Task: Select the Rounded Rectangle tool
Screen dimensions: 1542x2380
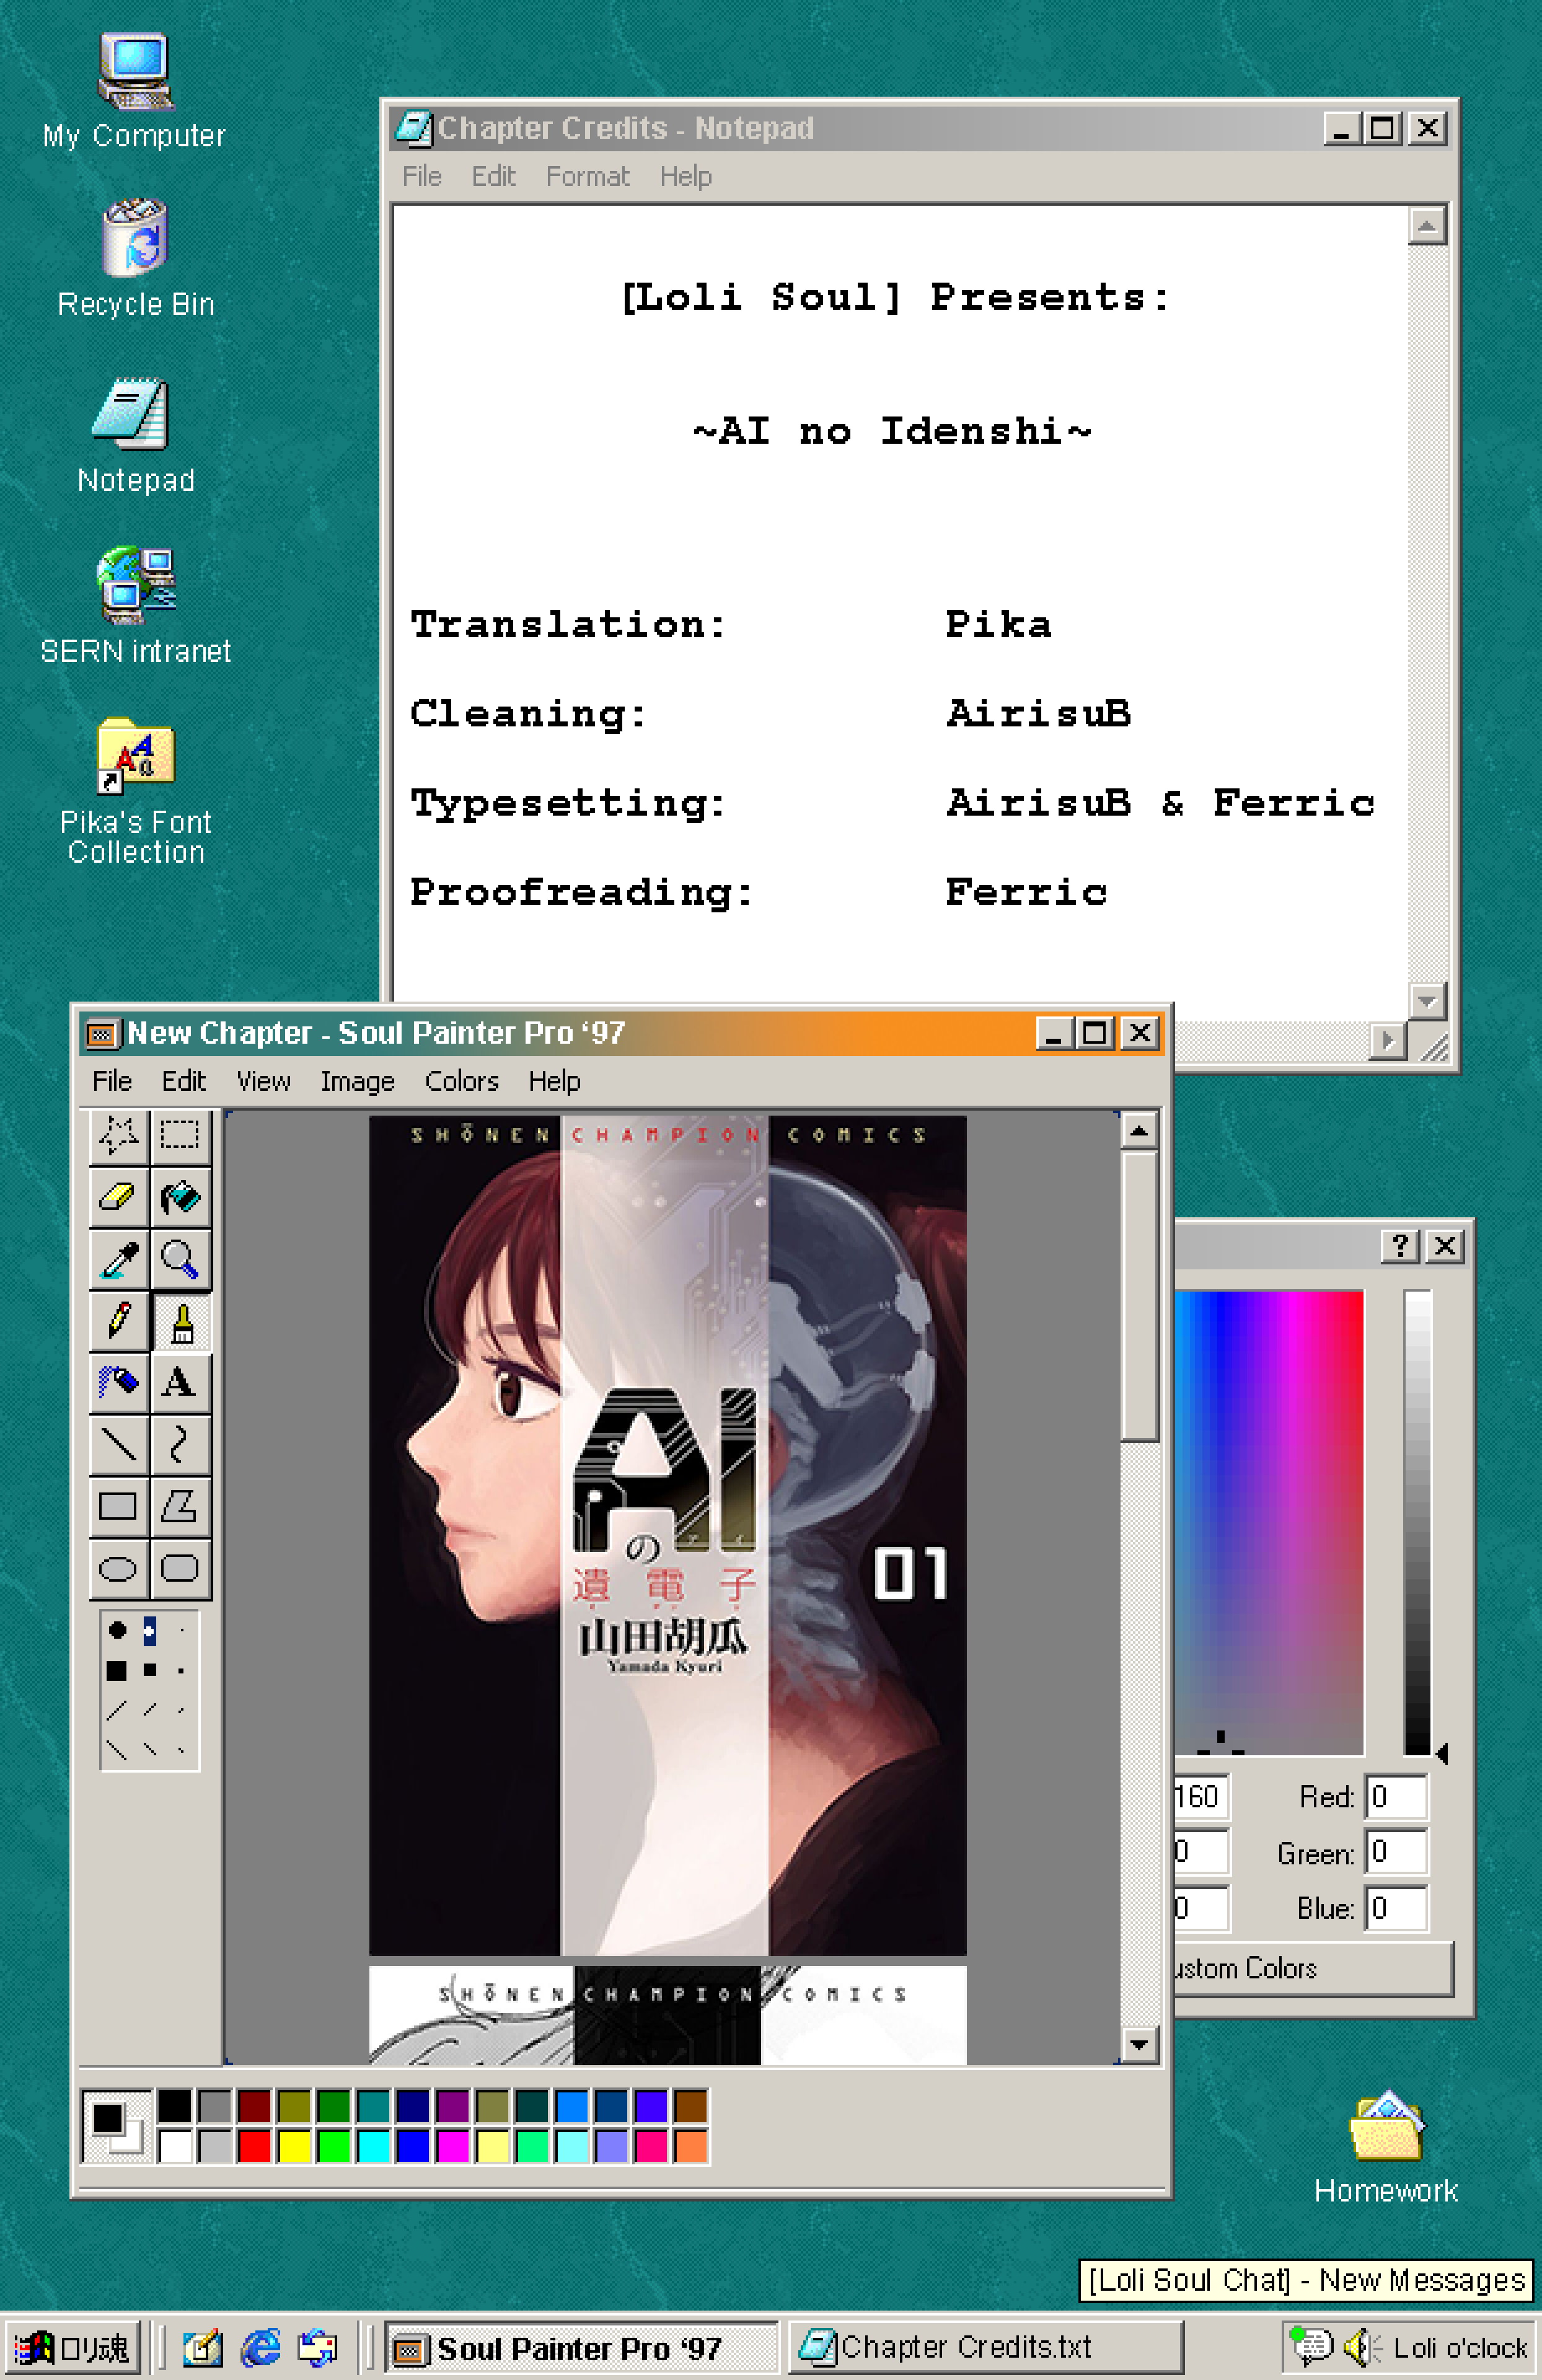Action: pos(181,1569)
